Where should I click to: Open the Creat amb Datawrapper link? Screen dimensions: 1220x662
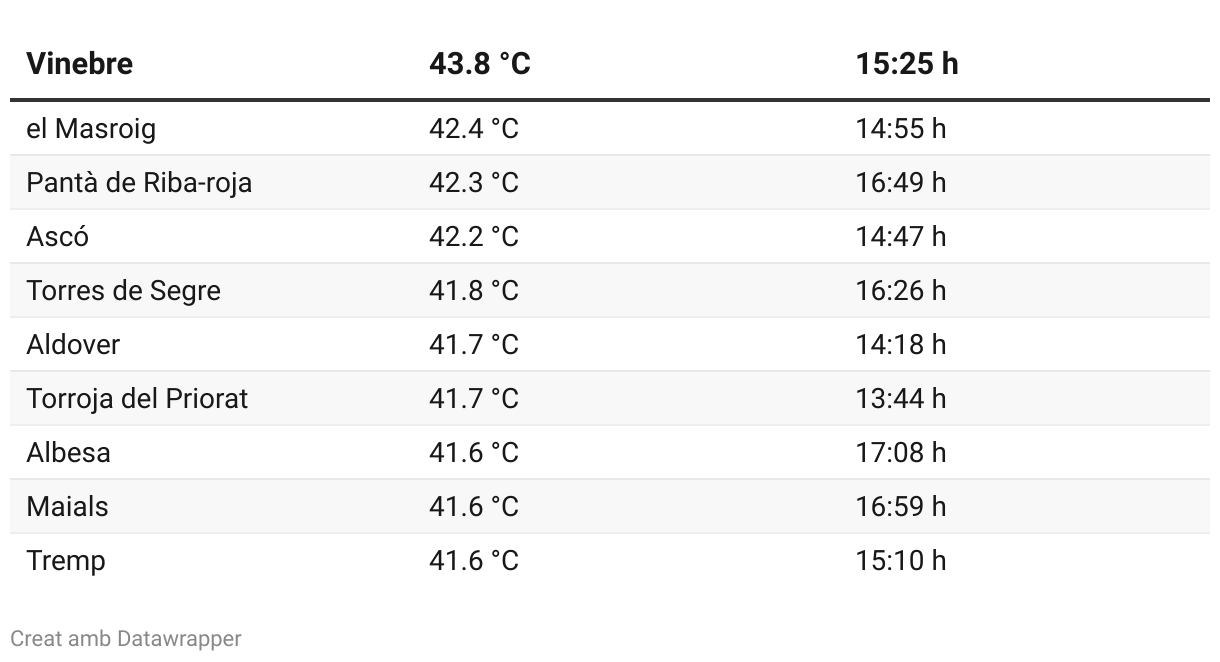pos(126,638)
